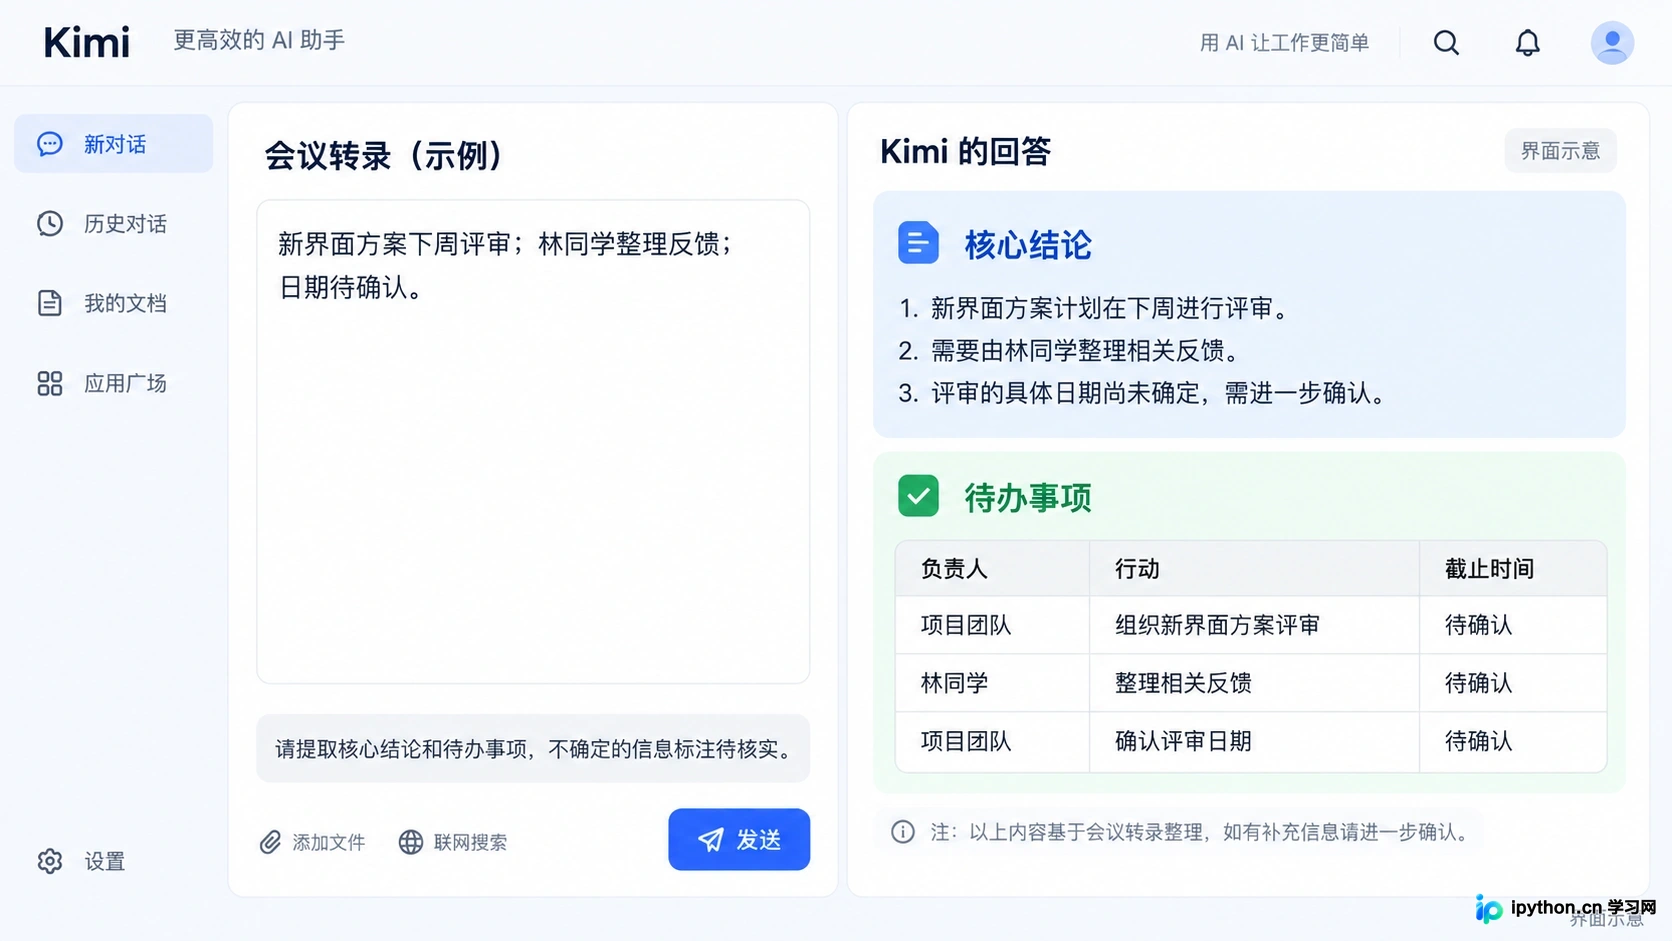
Task: Start a new chat via 新对话
Action: 114,143
